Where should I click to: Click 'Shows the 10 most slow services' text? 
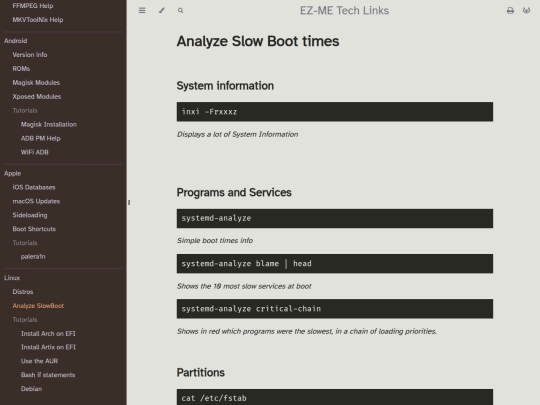click(x=244, y=286)
